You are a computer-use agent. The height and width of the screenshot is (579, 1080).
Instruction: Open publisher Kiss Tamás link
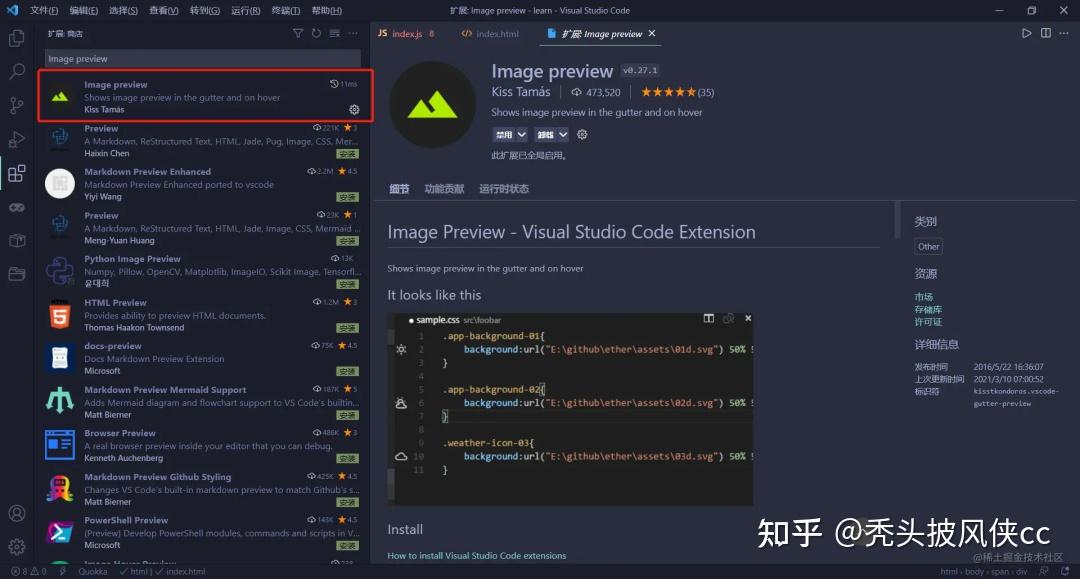pos(521,92)
